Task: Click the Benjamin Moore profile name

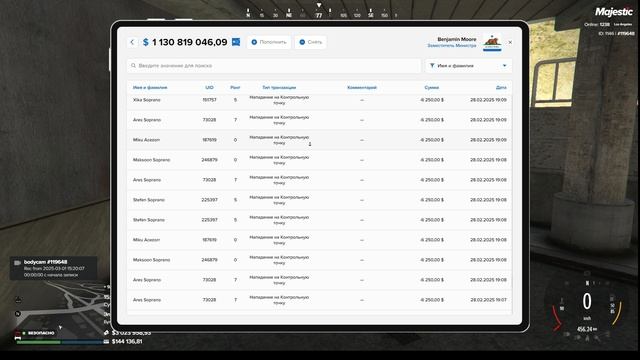Action: [457, 39]
